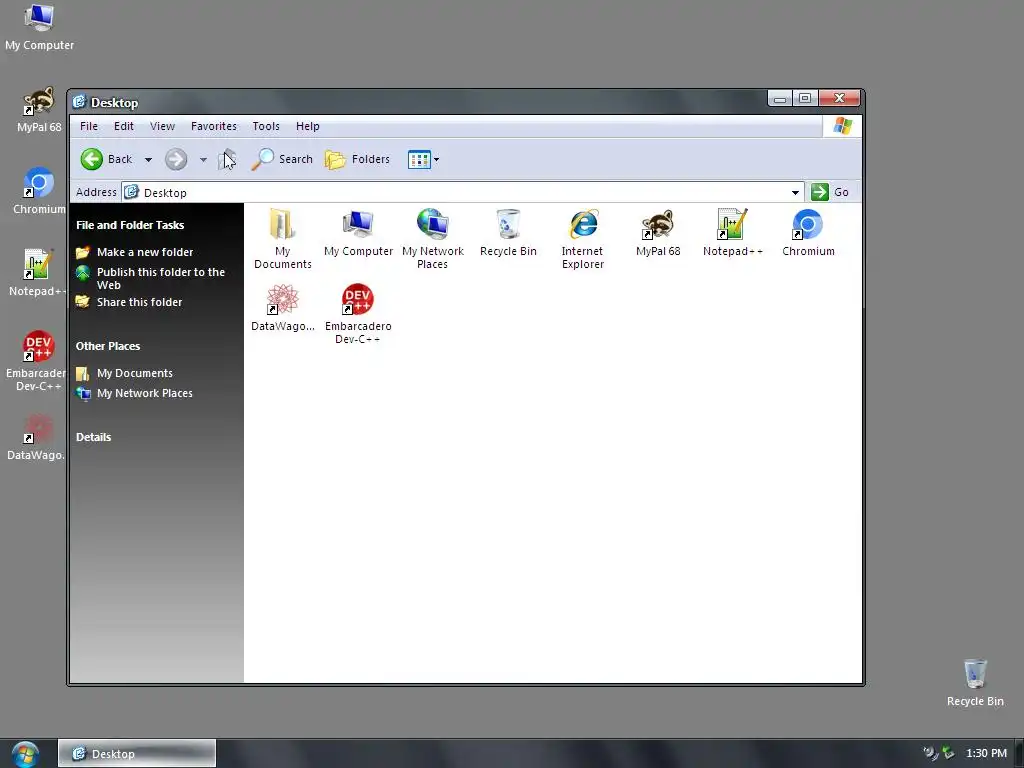Click the clock showing 1:30 PM

click(x=986, y=753)
